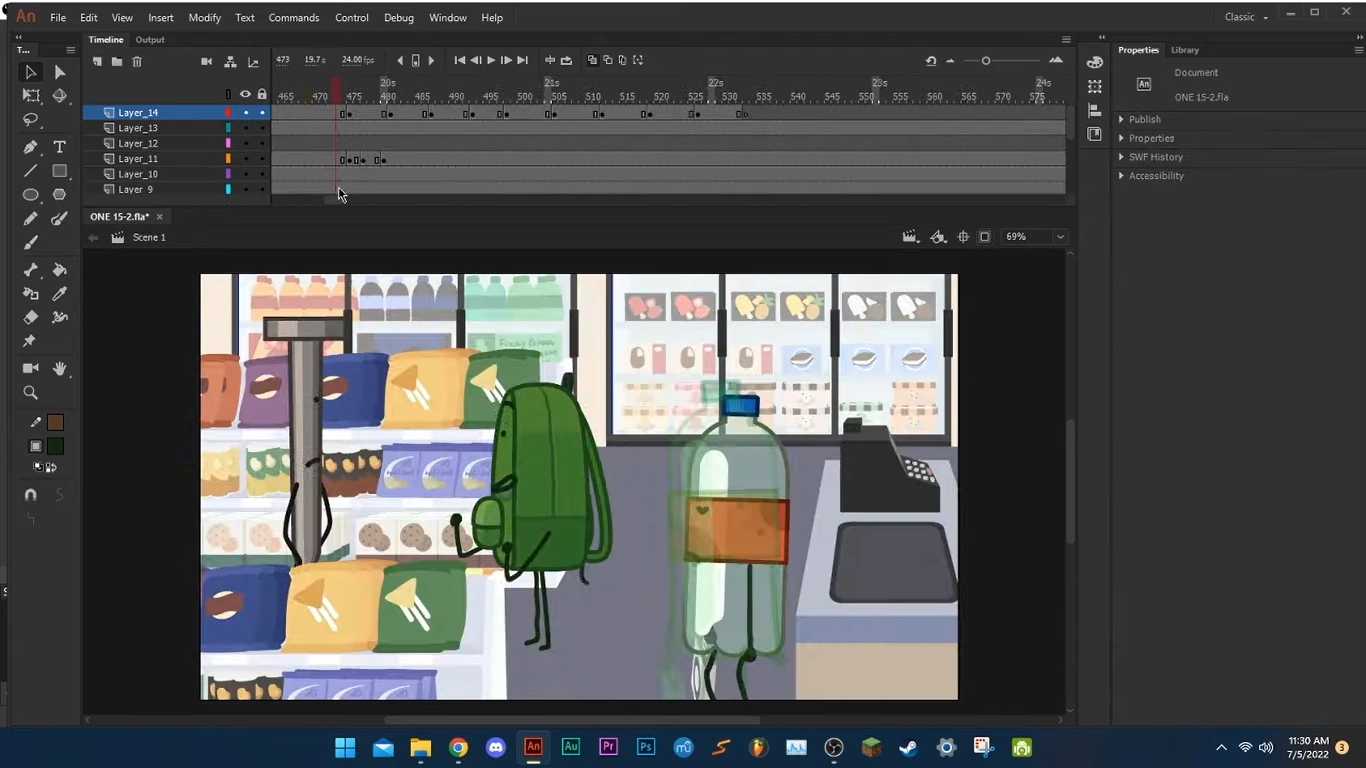Play the timeline animation
Viewport: 1366px width, 768px height.
[491, 61]
